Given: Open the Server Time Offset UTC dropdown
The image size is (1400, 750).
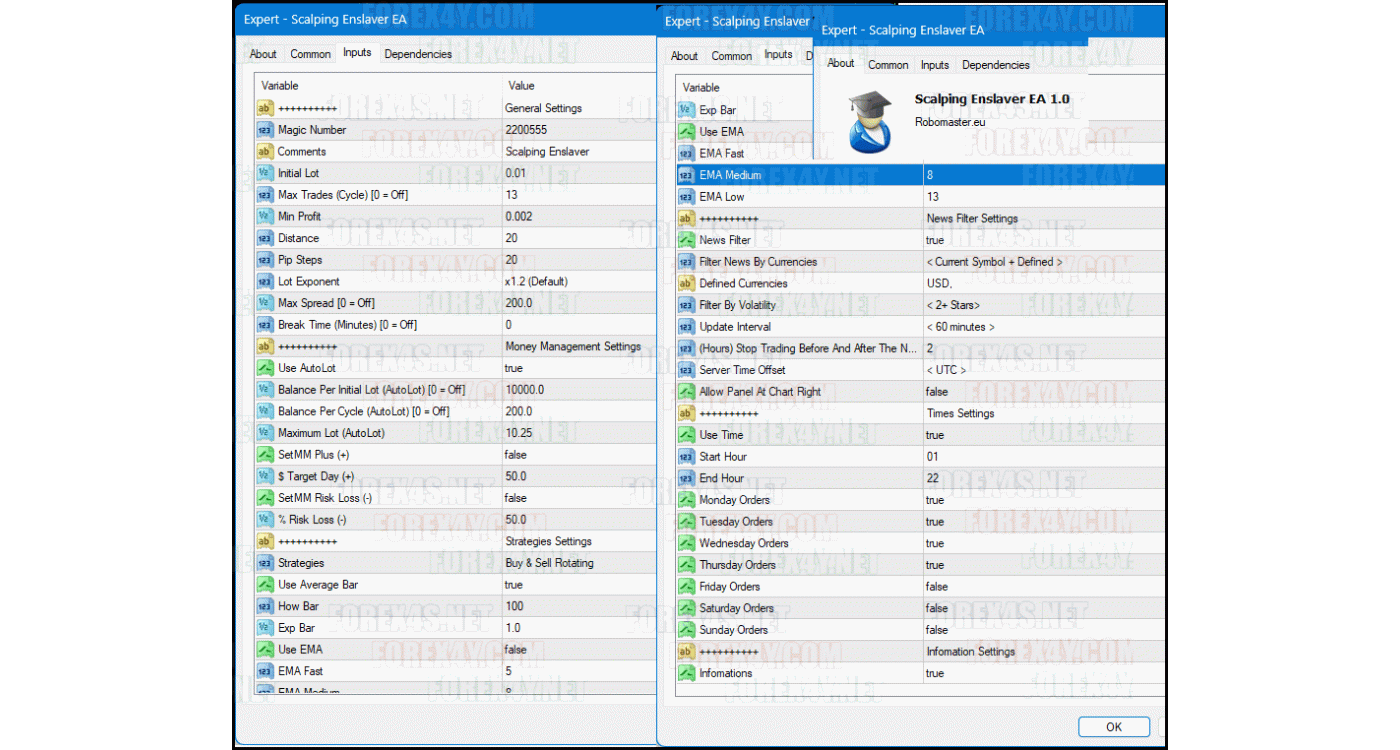Looking at the screenshot, I should tap(946, 370).
